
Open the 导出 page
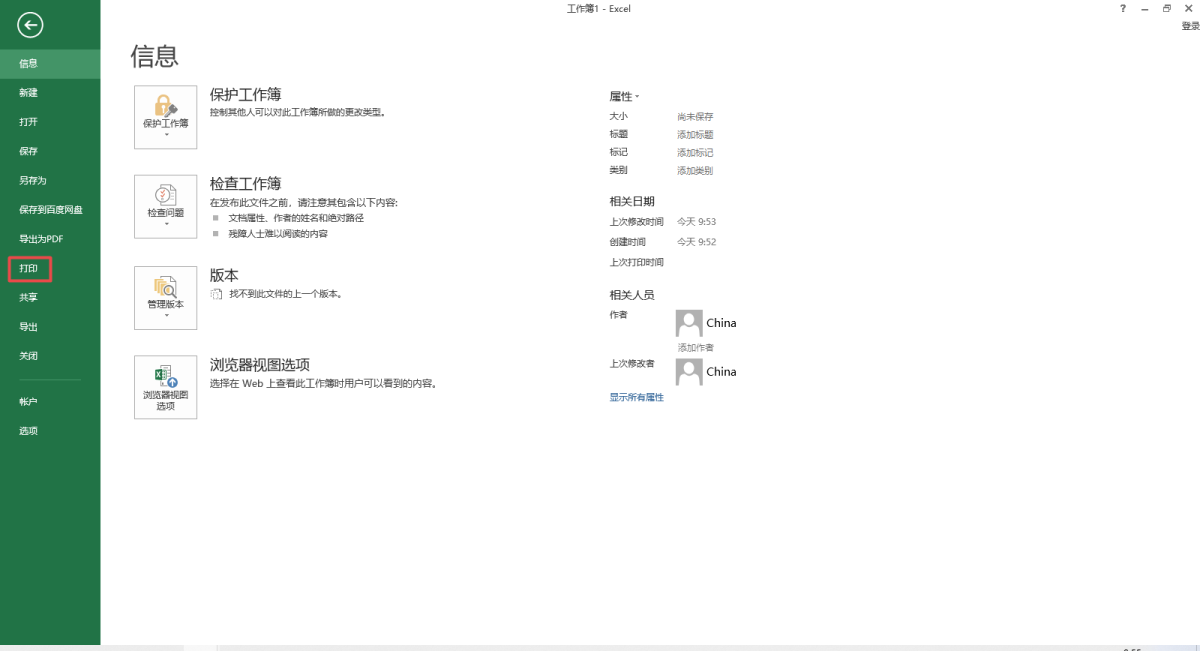(x=50, y=327)
